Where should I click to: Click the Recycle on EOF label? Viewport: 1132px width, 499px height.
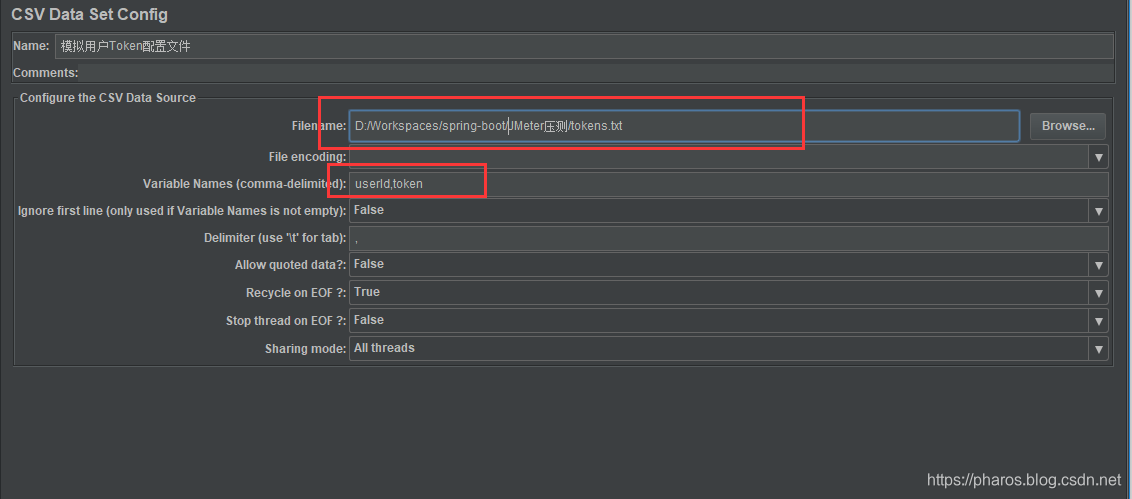pyautogui.click(x=296, y=293)
